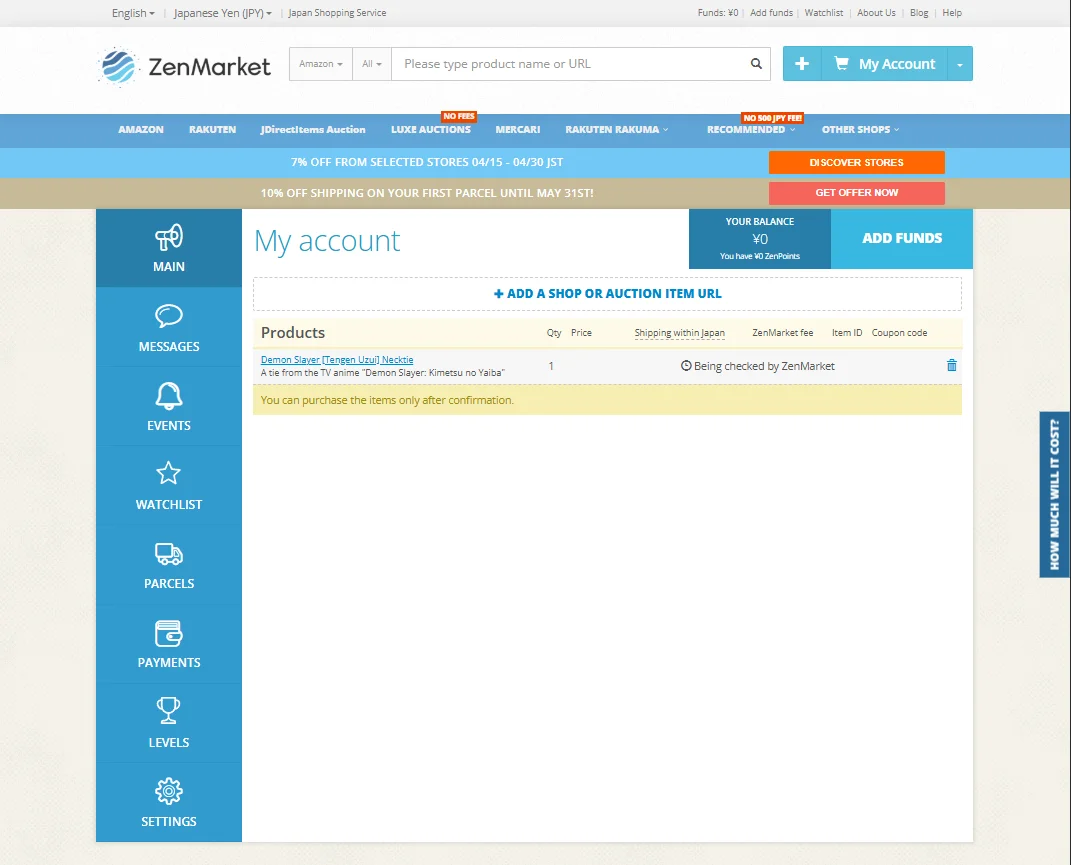
Task: Open the Blog link
Action: click(x=919, y=13)
